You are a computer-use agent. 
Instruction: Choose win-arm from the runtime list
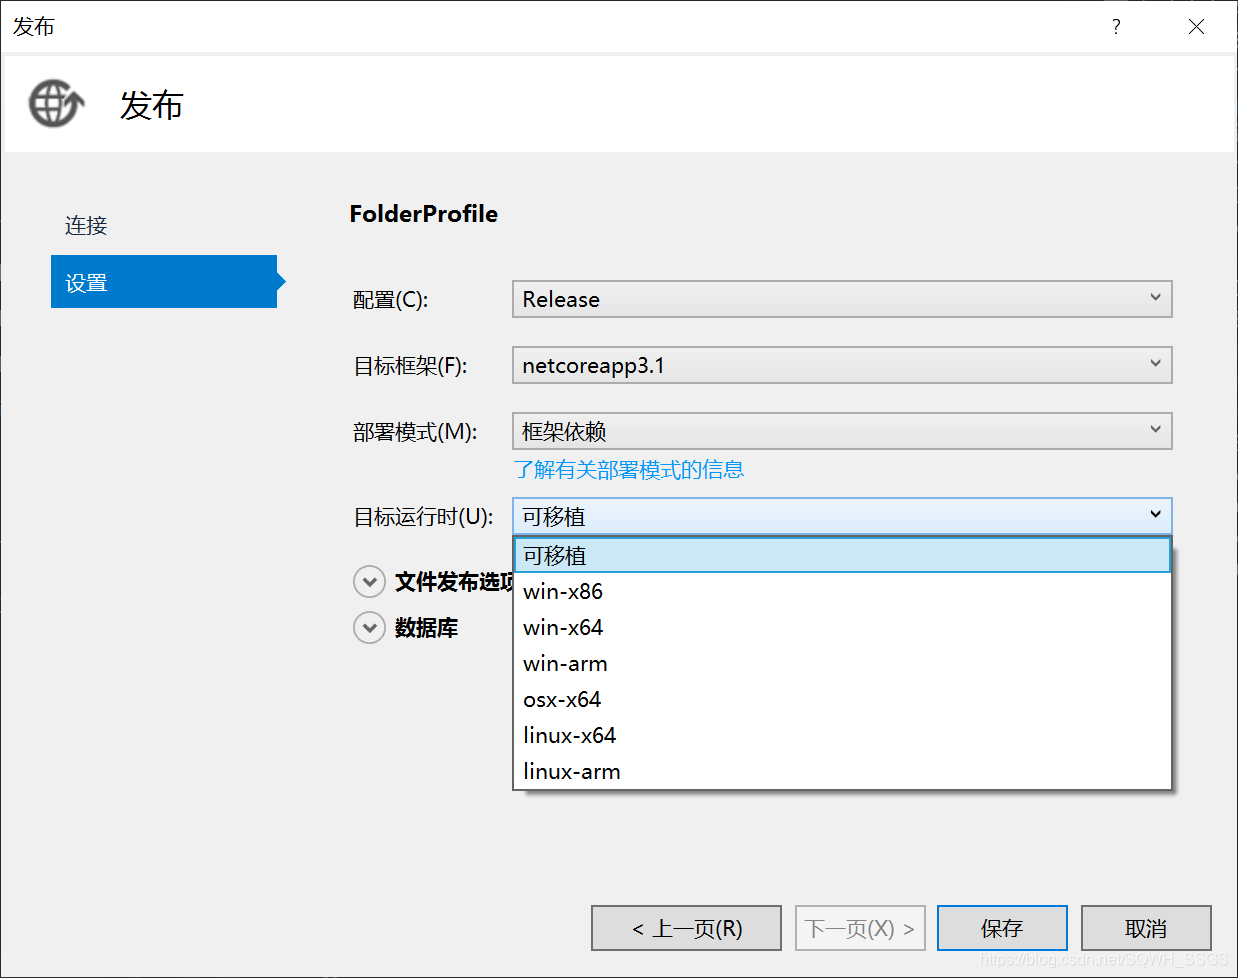pos(842,663)
